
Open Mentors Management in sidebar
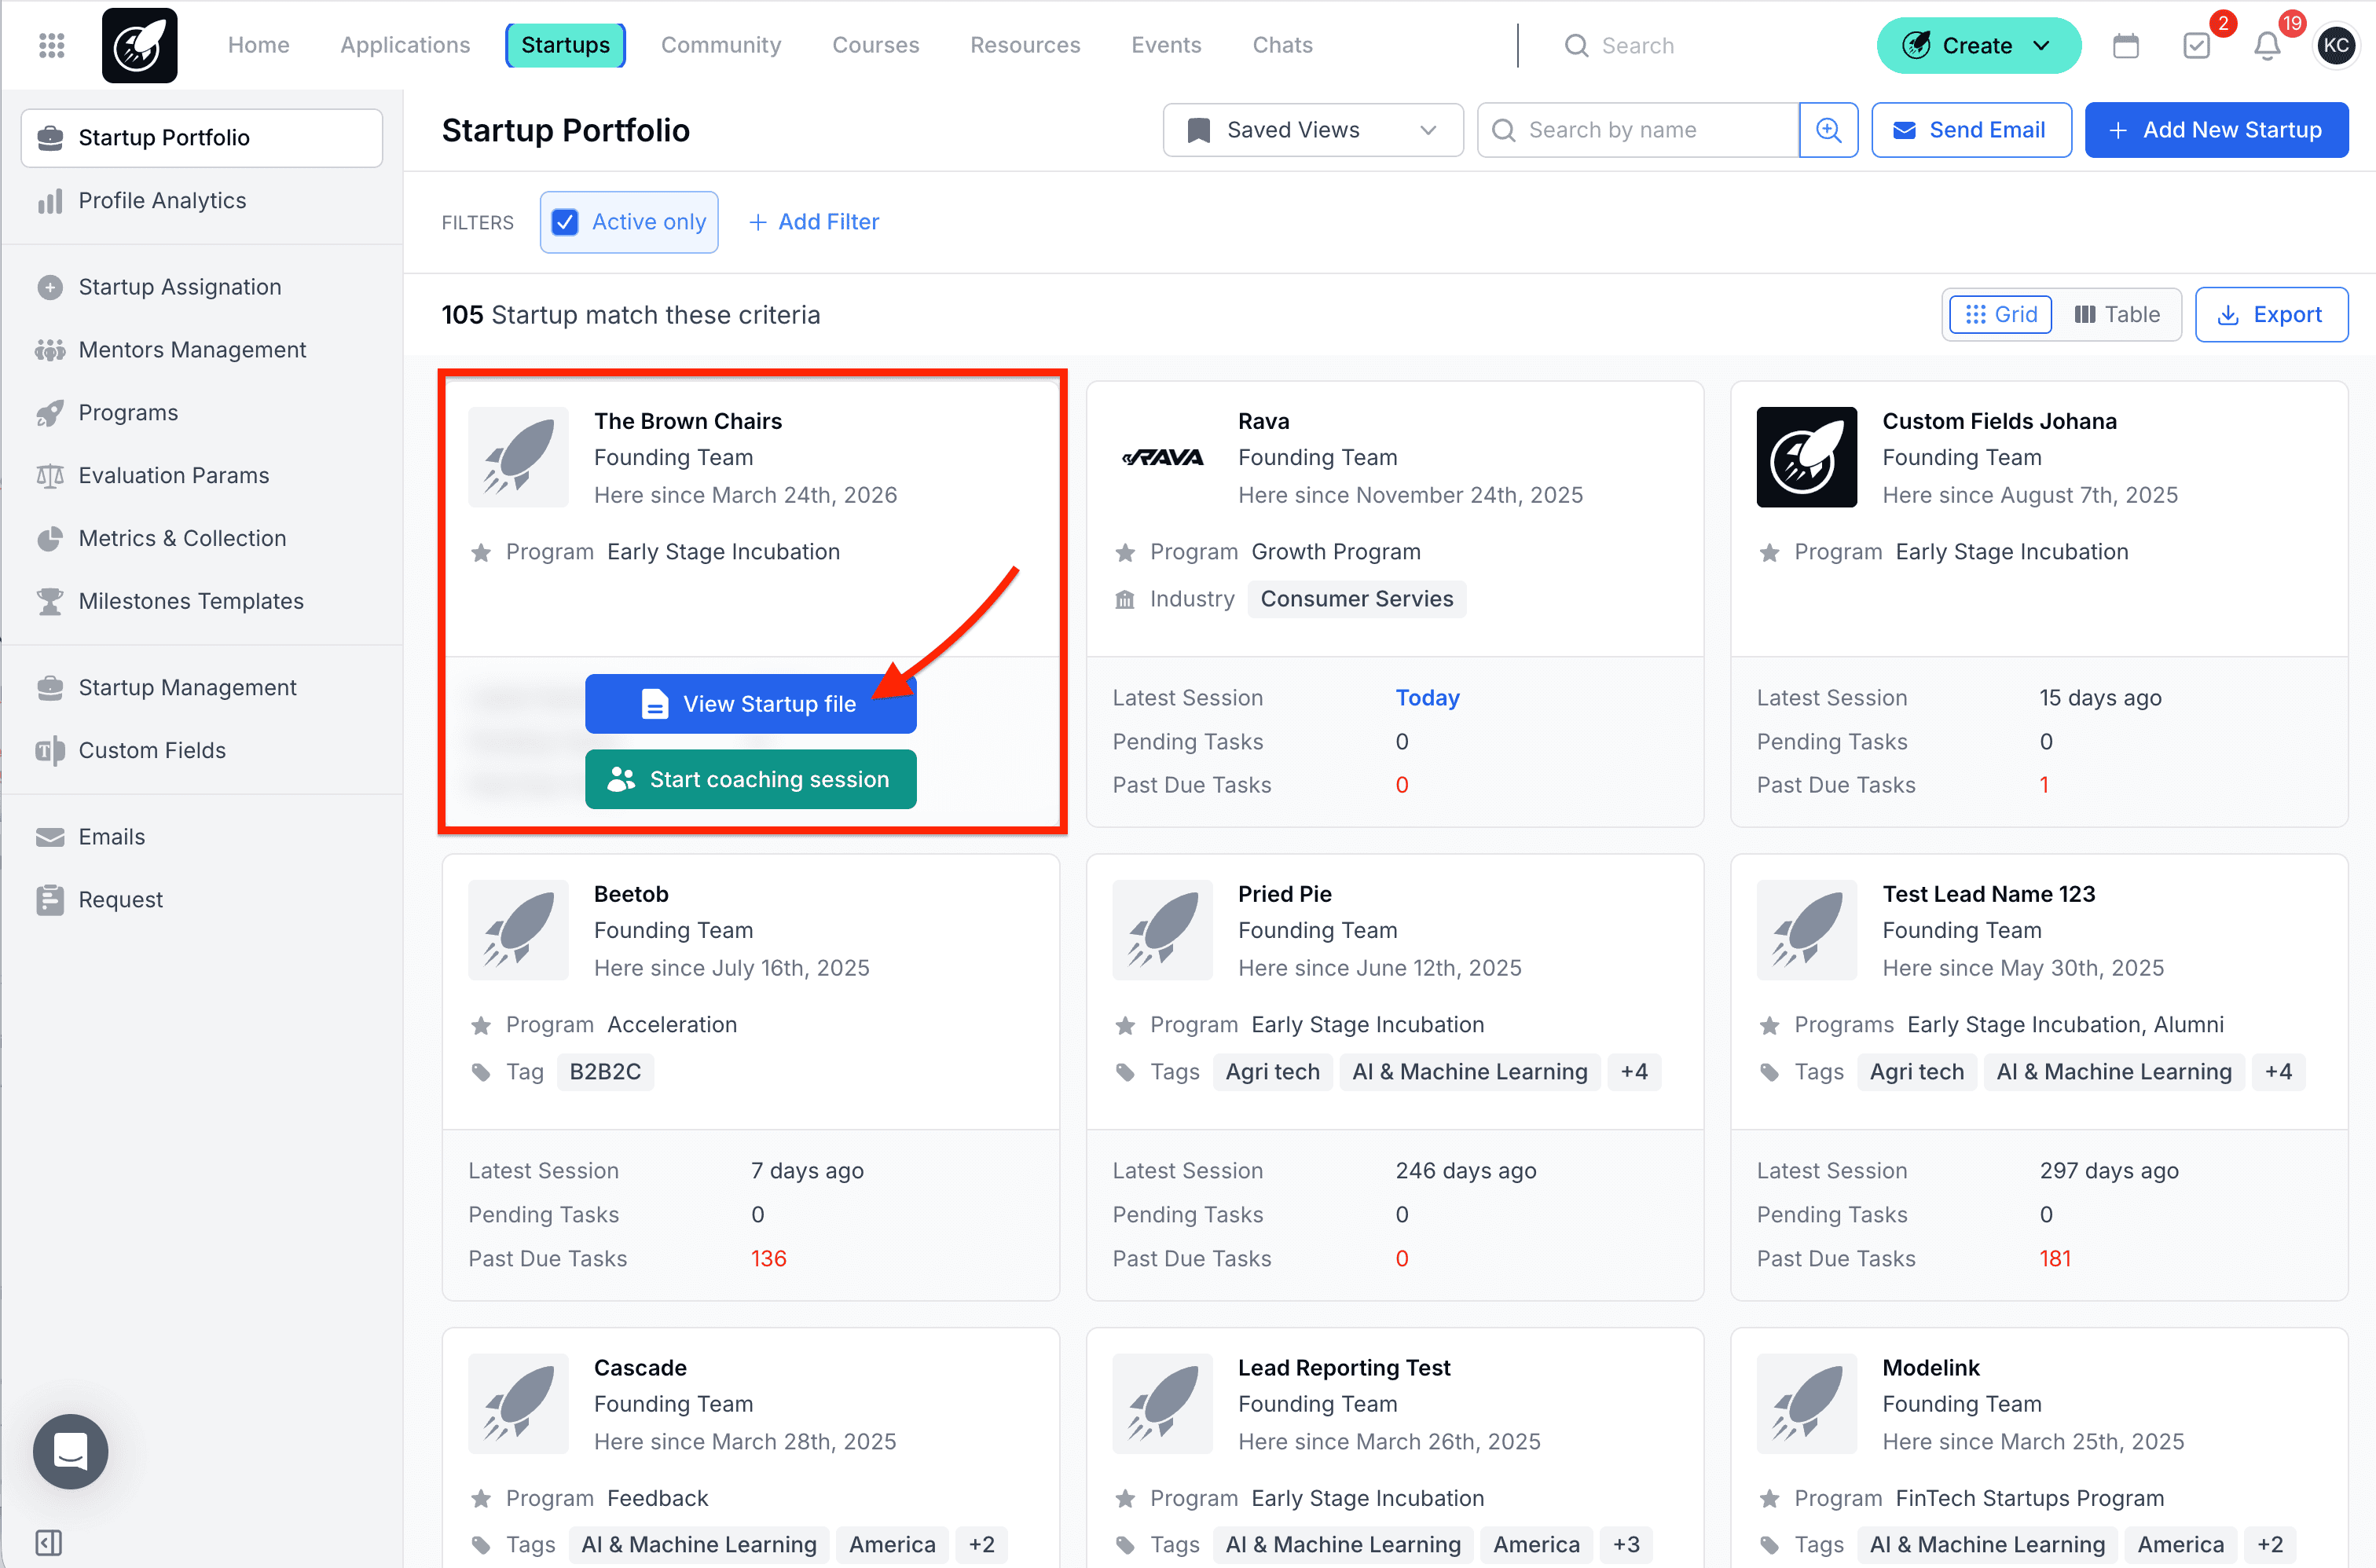(x=192, y=350)
